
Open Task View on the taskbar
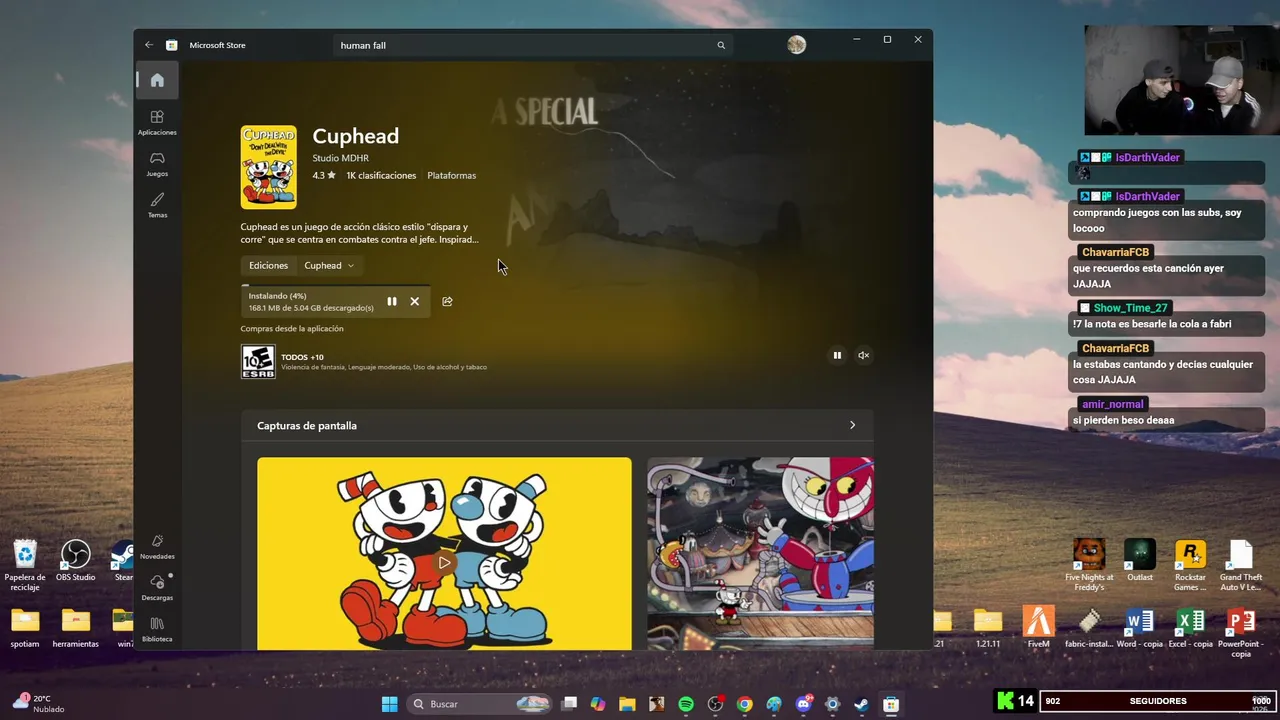coord(569,704)
